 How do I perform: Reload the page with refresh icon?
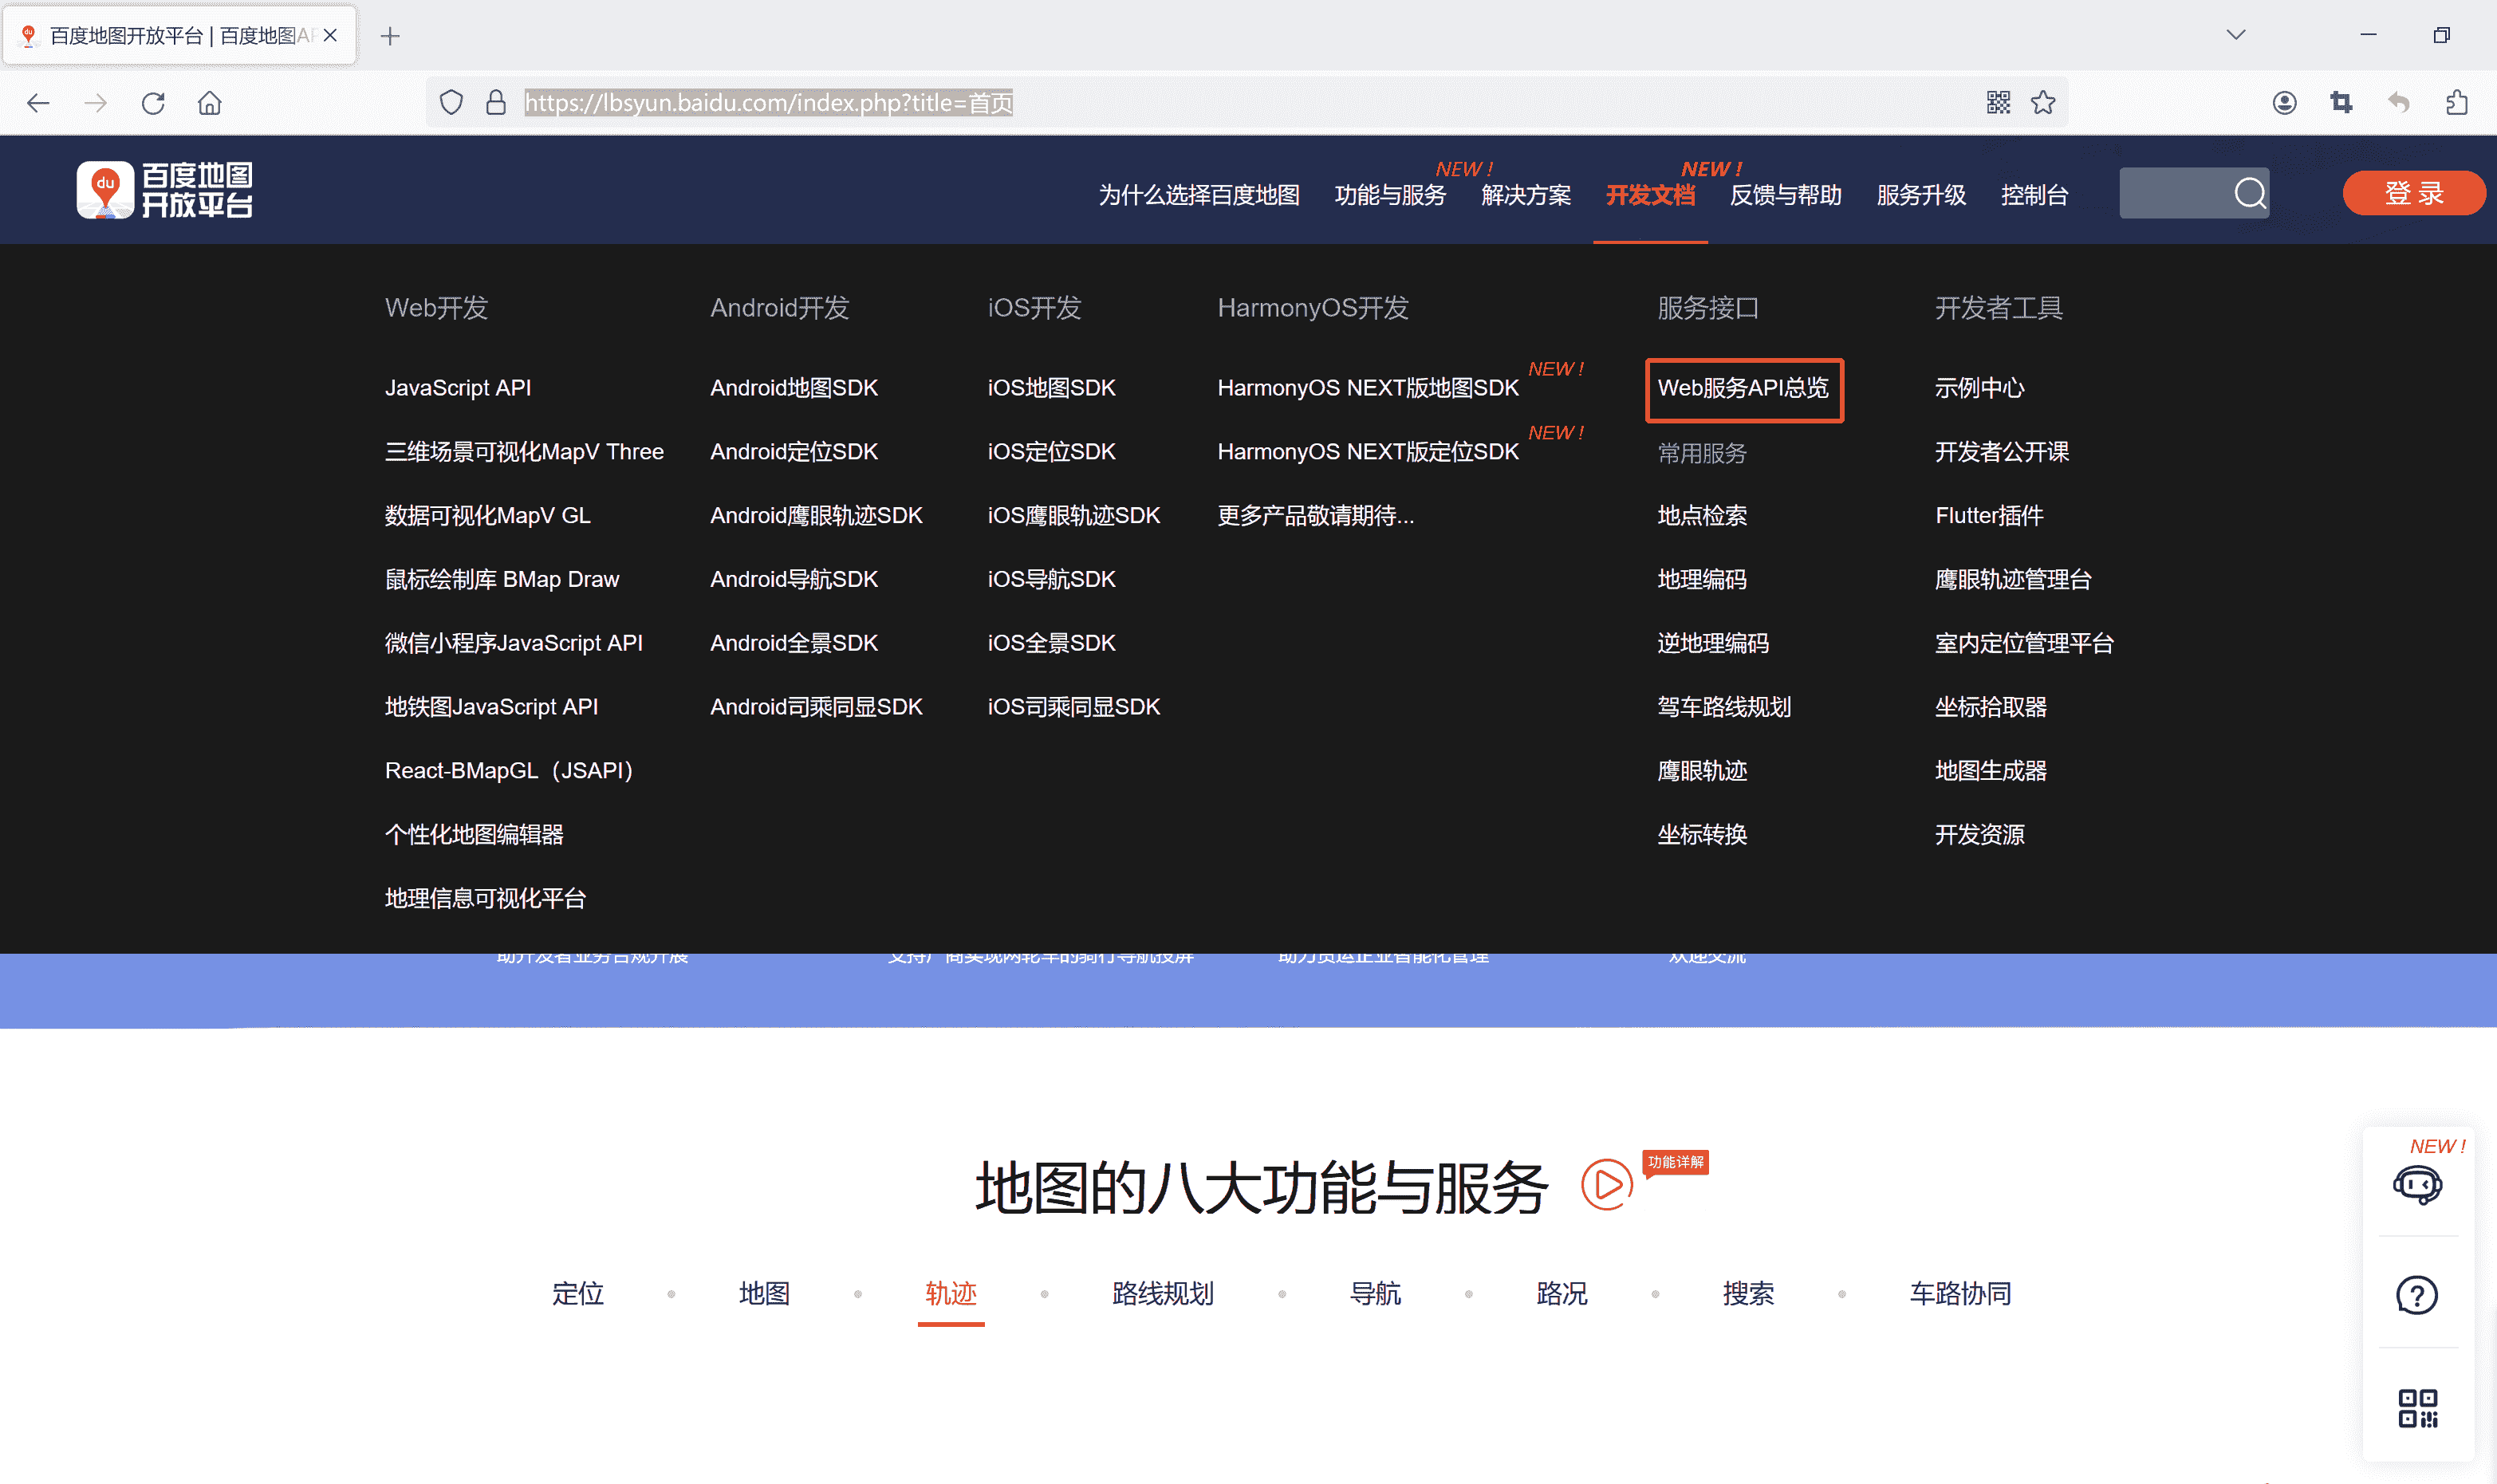click(x=153, y=103)
